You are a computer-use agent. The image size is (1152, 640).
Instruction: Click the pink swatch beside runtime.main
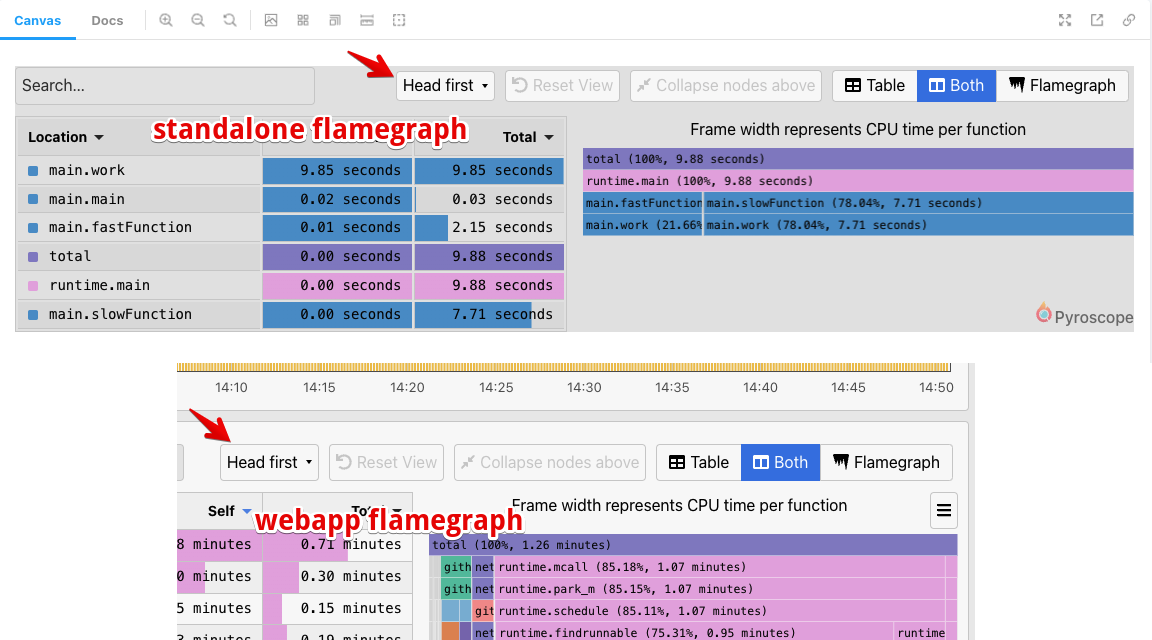point(33,285)
